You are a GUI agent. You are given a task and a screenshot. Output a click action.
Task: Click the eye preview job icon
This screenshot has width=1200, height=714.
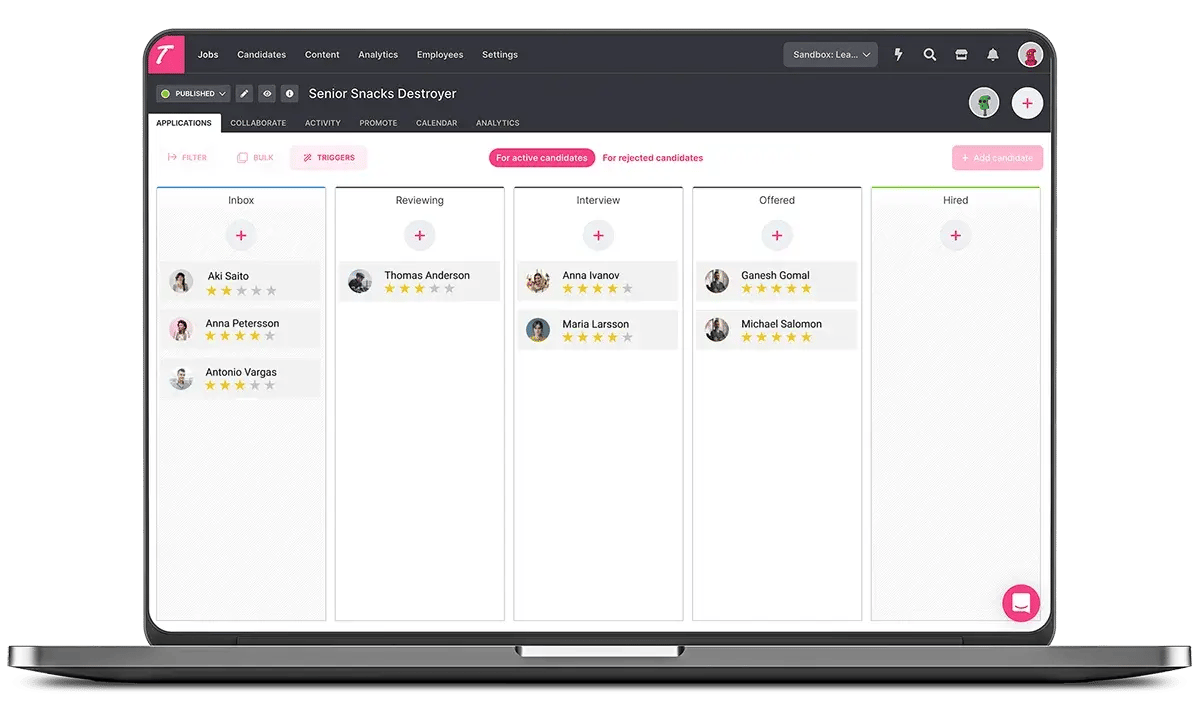267,94
